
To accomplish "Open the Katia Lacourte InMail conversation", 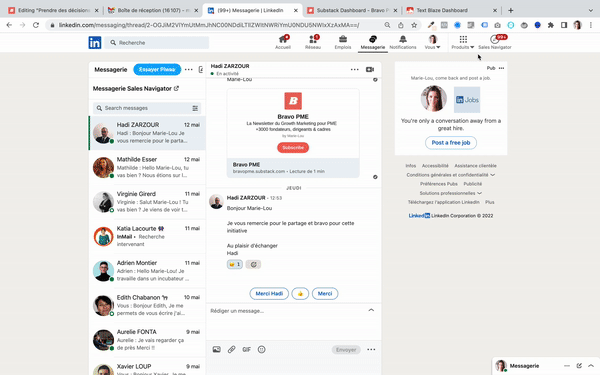I will tap(147, 236).
